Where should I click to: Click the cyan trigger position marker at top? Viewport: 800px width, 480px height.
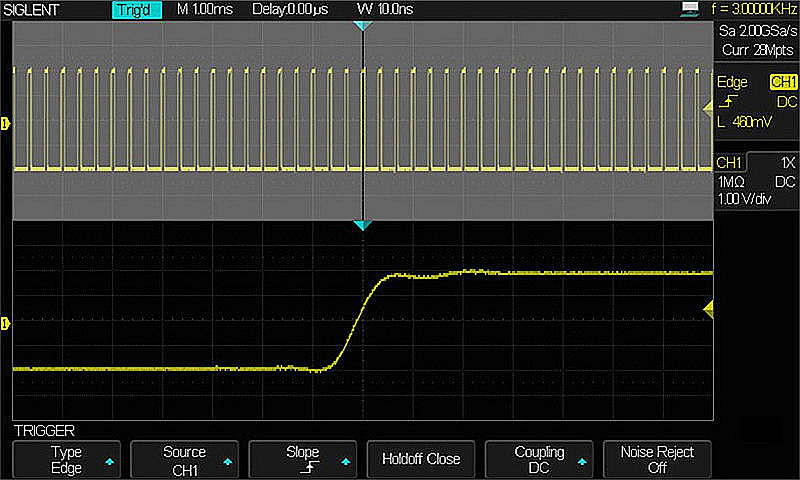[363, 26]
